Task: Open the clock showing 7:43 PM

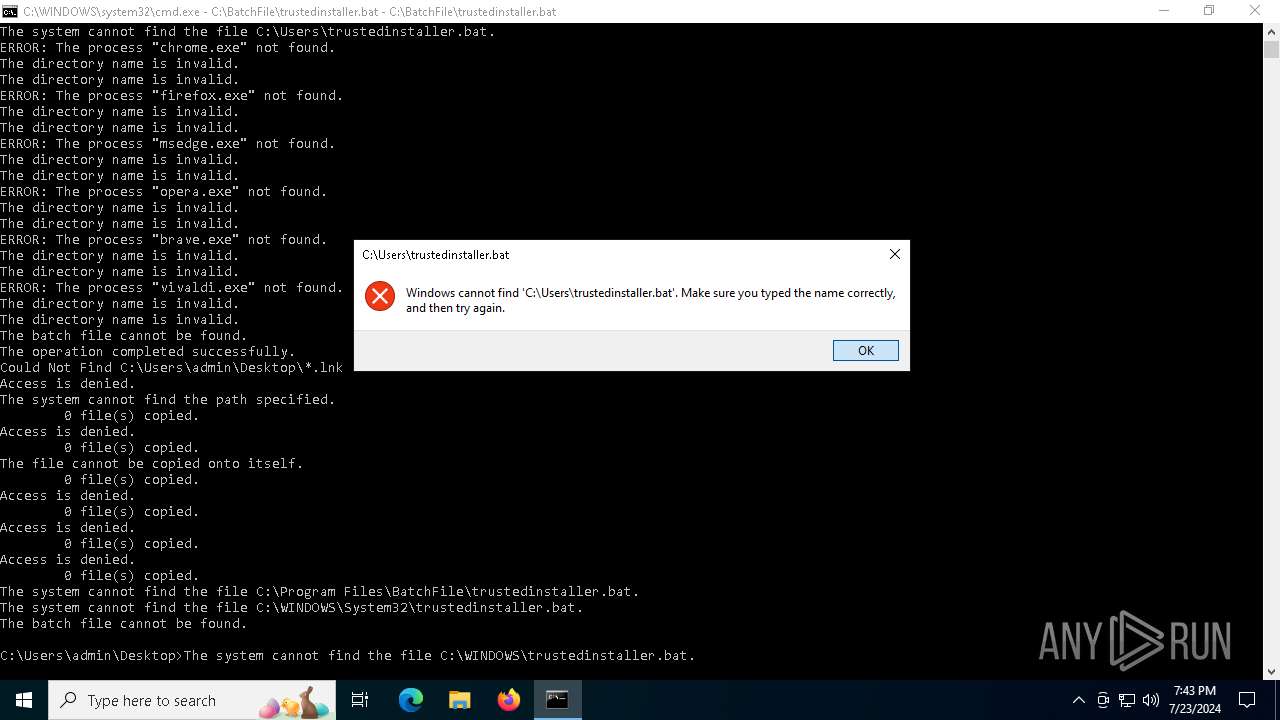Action: point(1195,700)
